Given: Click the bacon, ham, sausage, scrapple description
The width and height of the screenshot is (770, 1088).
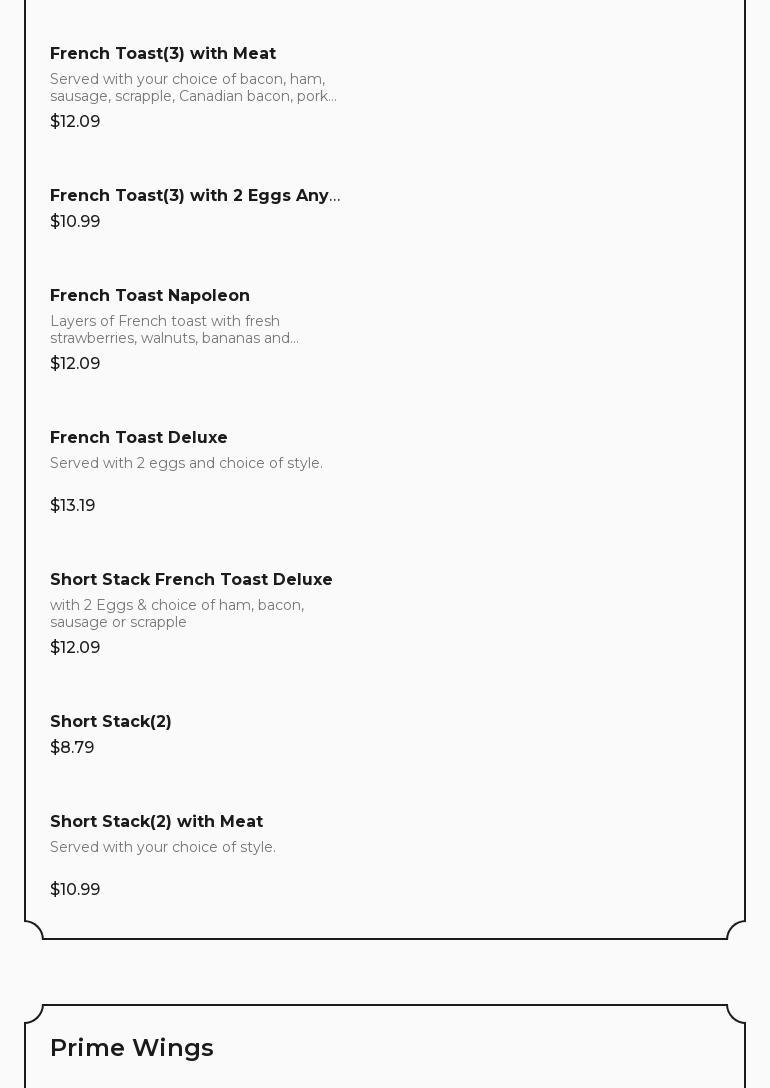Looking at the screenshot, I should click(x=193, y=88).
